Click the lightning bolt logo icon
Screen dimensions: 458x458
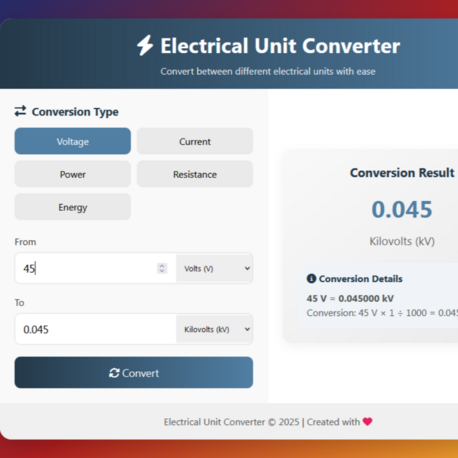[145, 45]
